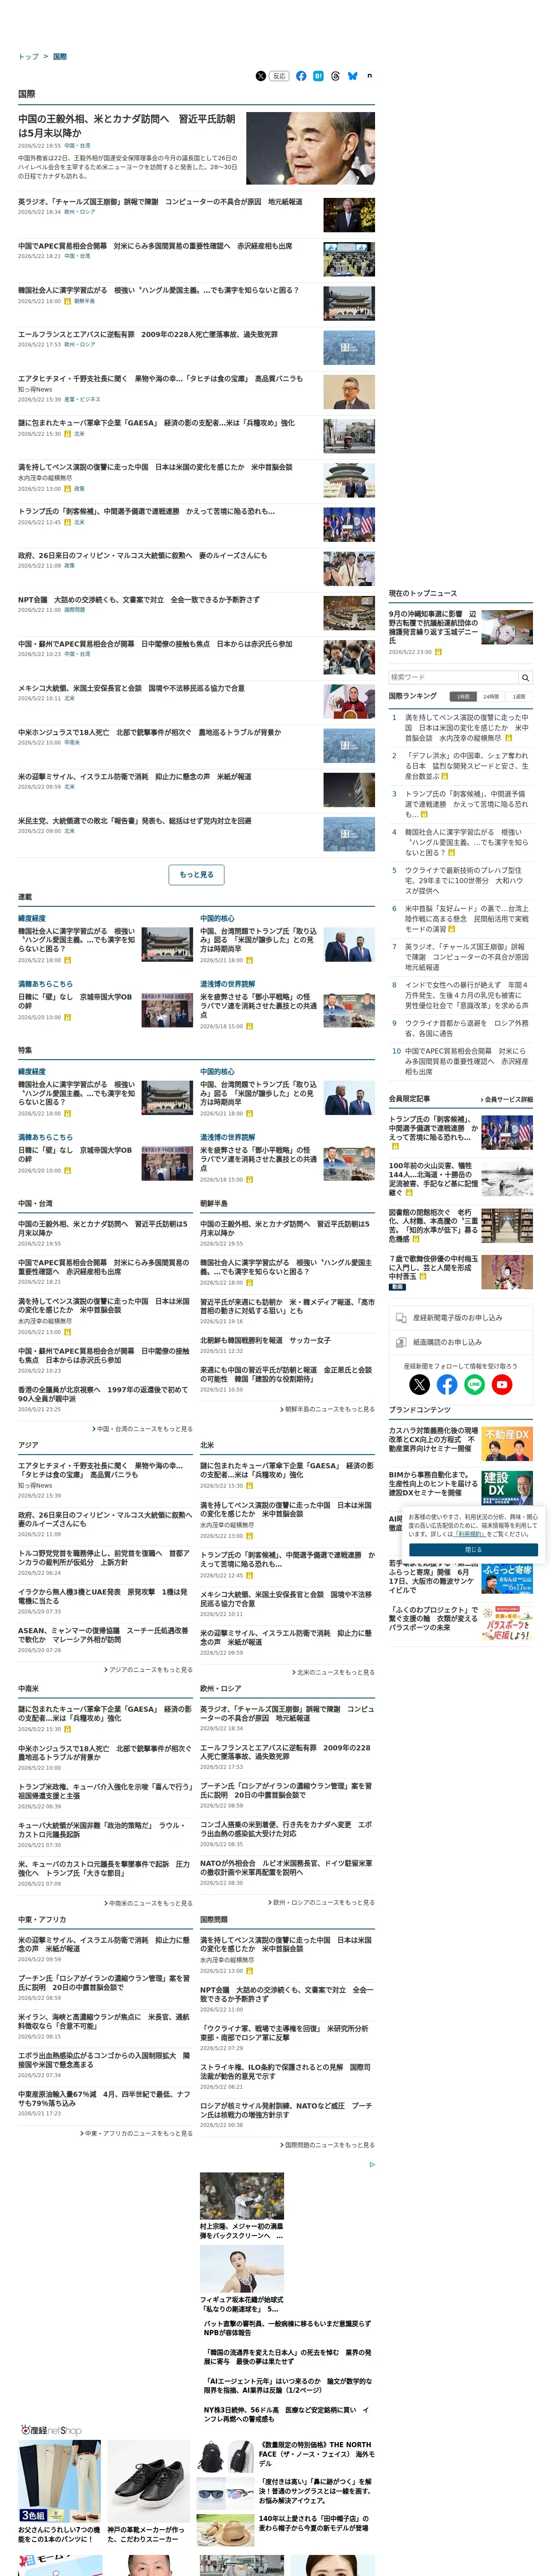Share the page on Threads
This screenshot has width=551, height=2576.
(x=335, y=76)
